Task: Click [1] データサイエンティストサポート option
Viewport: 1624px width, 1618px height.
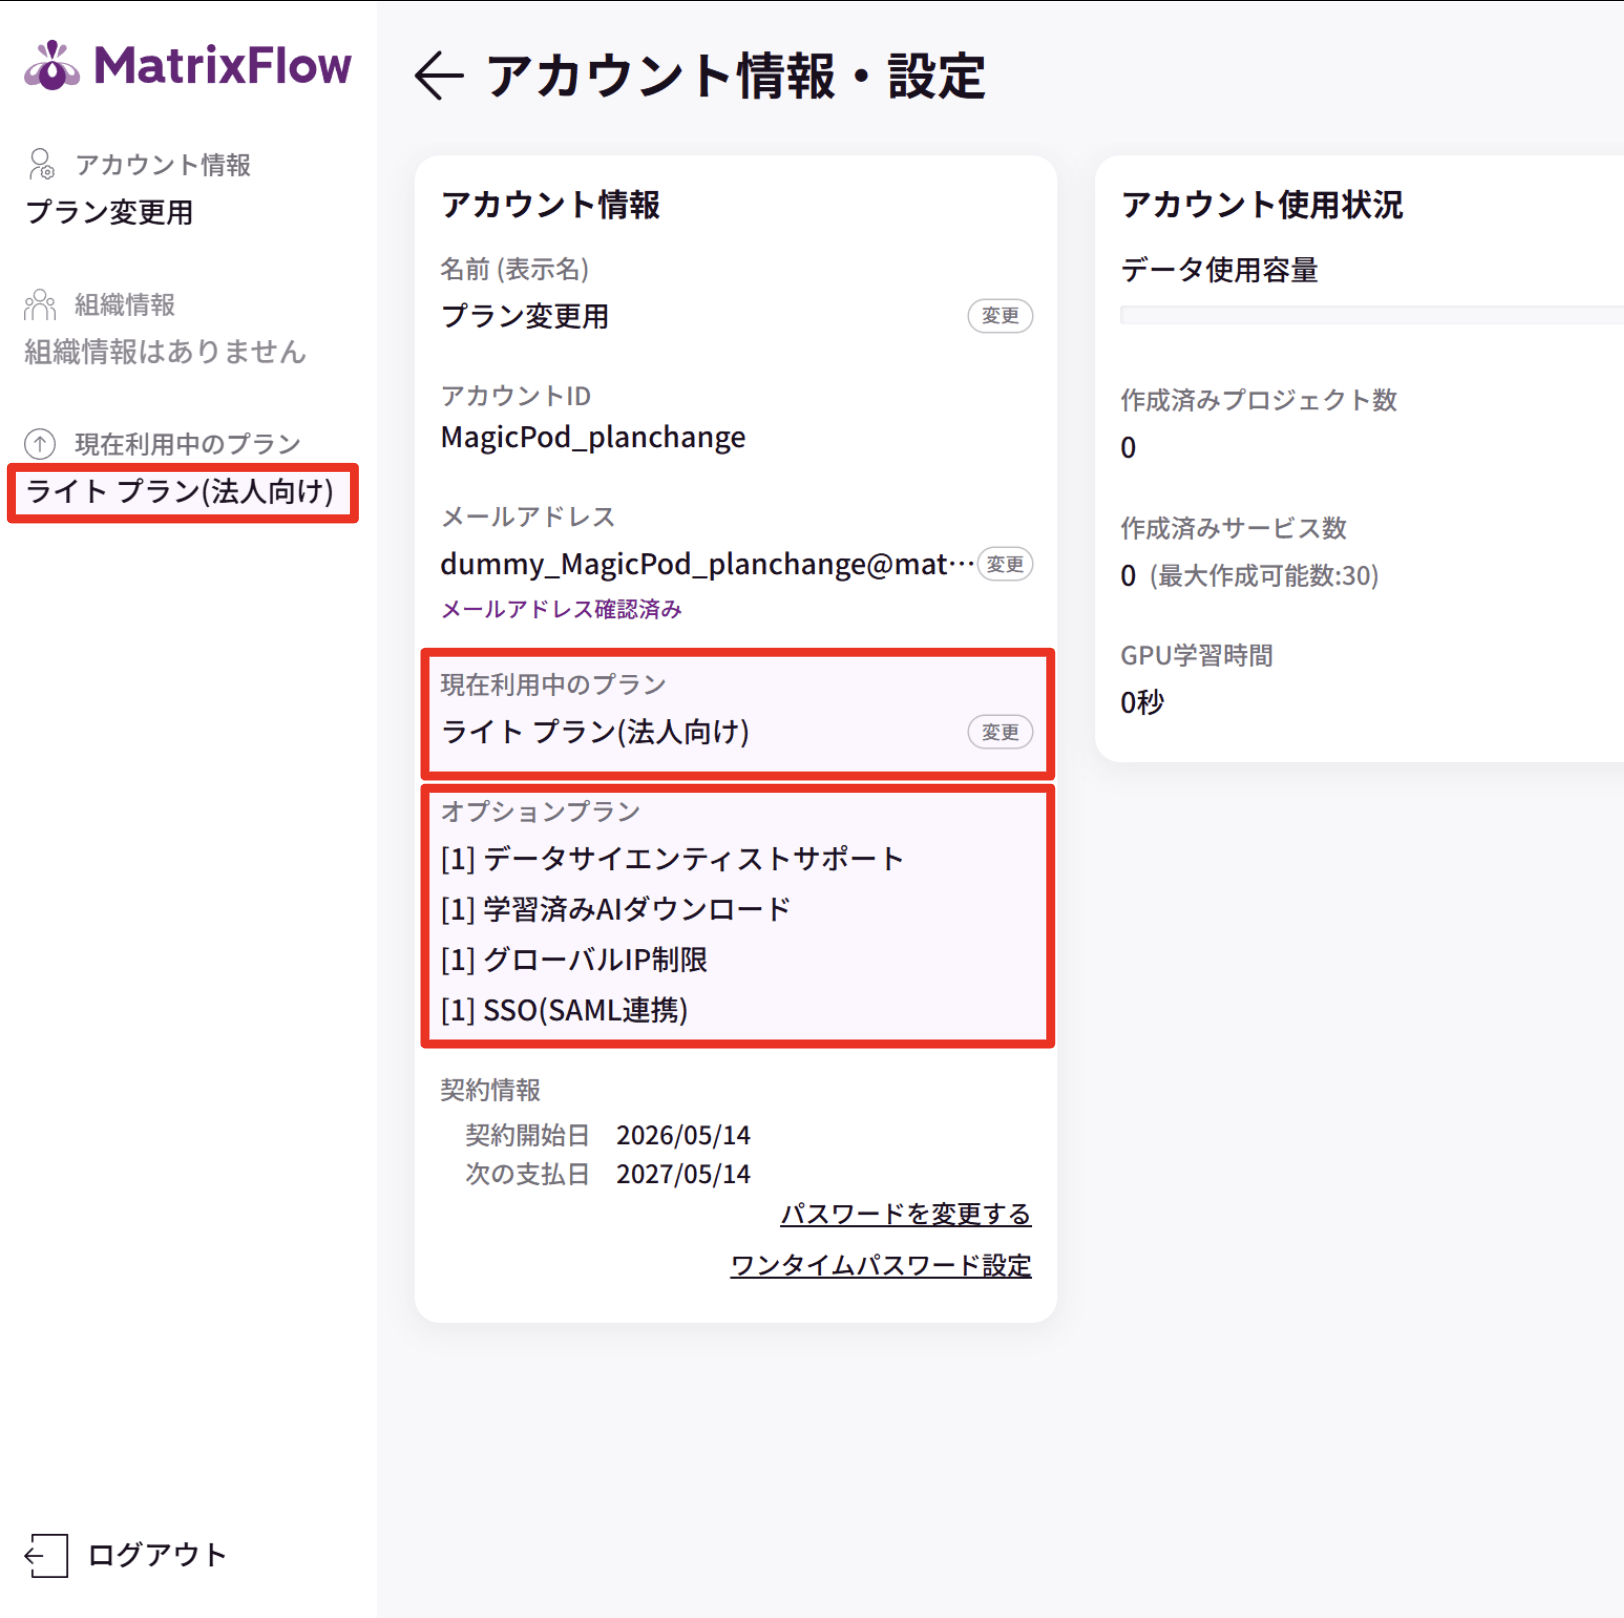Action: 672,859
